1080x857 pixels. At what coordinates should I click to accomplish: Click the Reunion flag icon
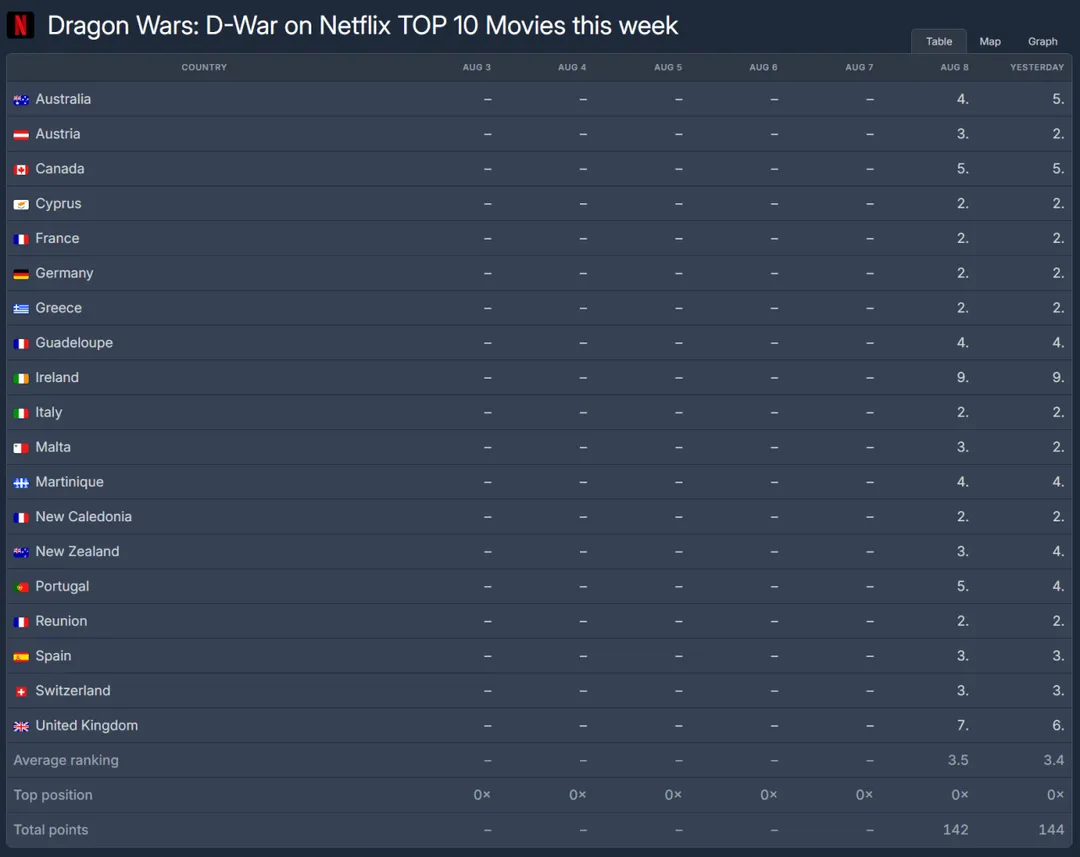21,621
